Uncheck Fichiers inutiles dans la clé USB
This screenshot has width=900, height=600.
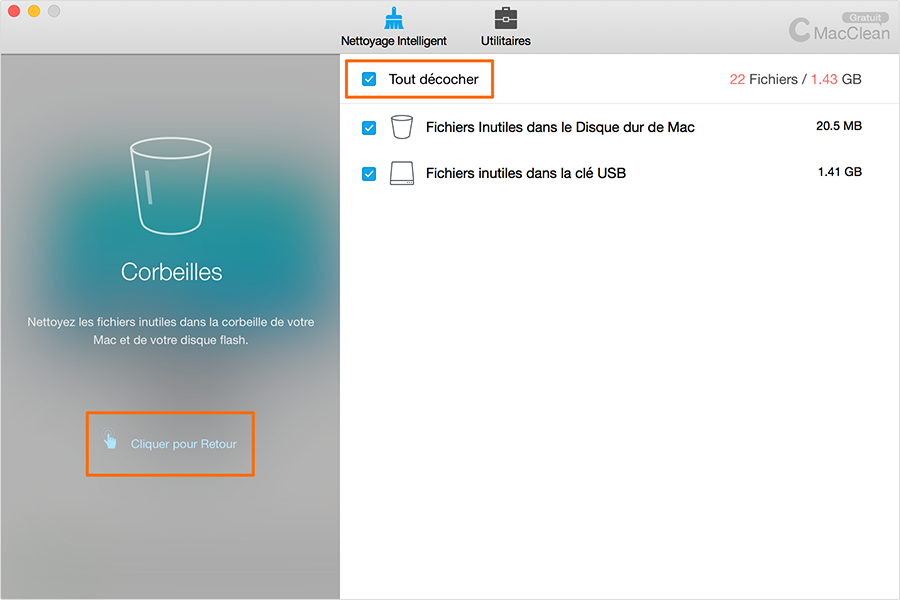coord(369,173)
